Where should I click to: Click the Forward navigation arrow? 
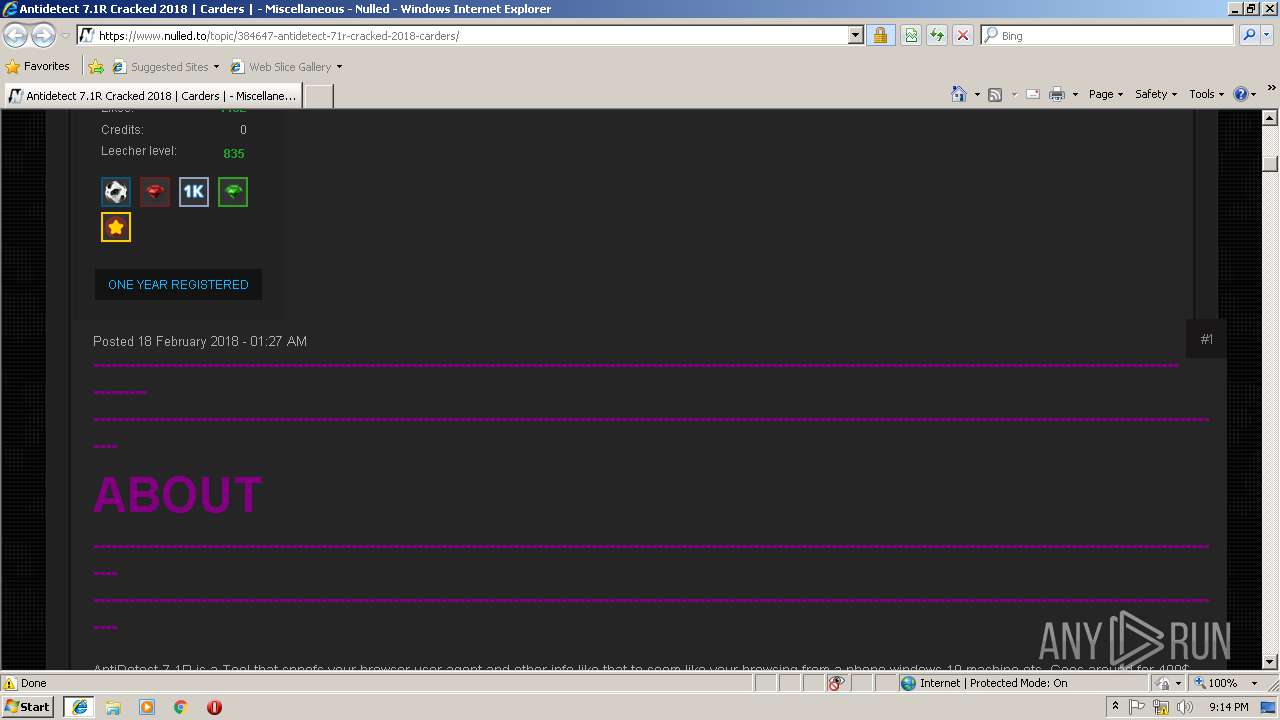[43, 36]
